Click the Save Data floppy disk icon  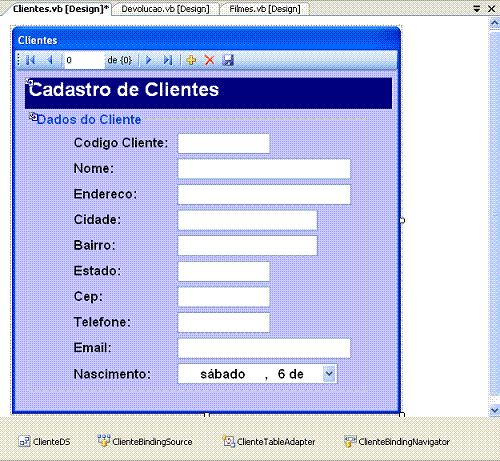[x=228, y=60]
